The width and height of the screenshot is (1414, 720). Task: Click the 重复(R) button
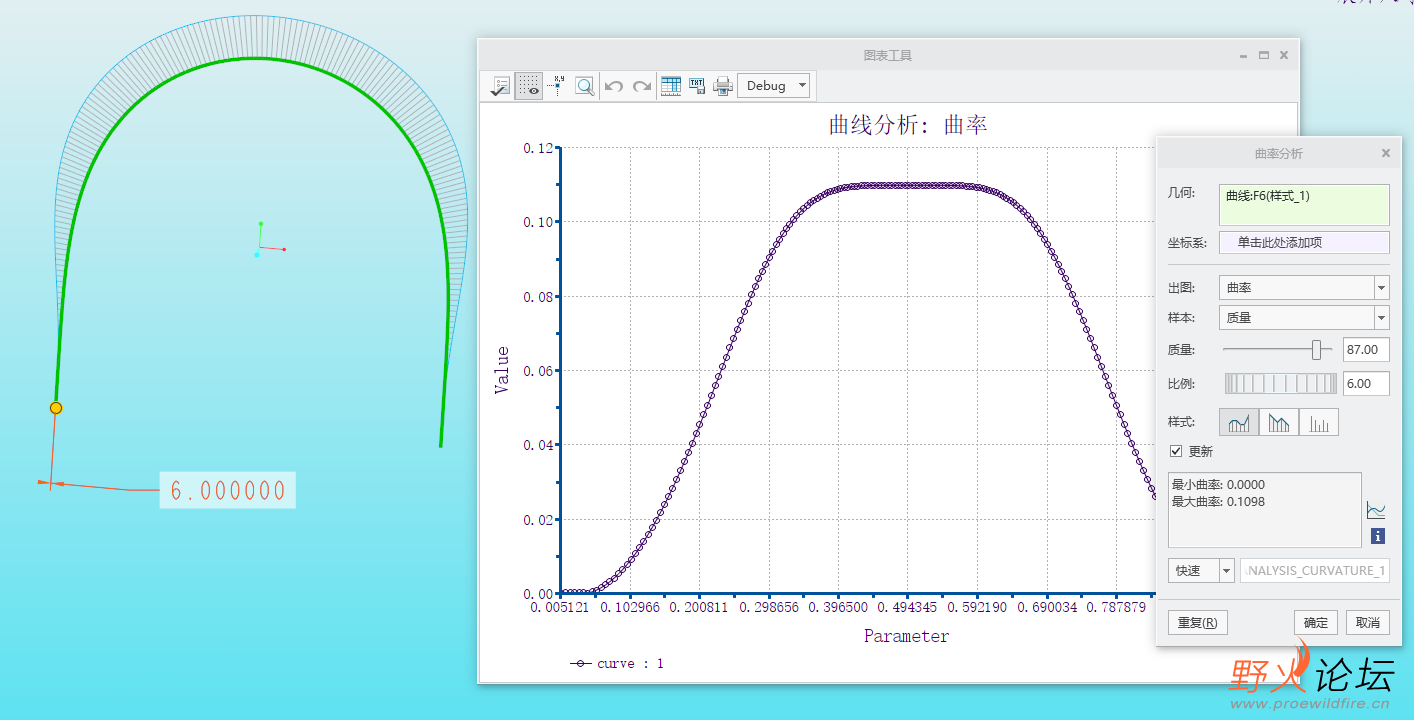coord(1197,622)
